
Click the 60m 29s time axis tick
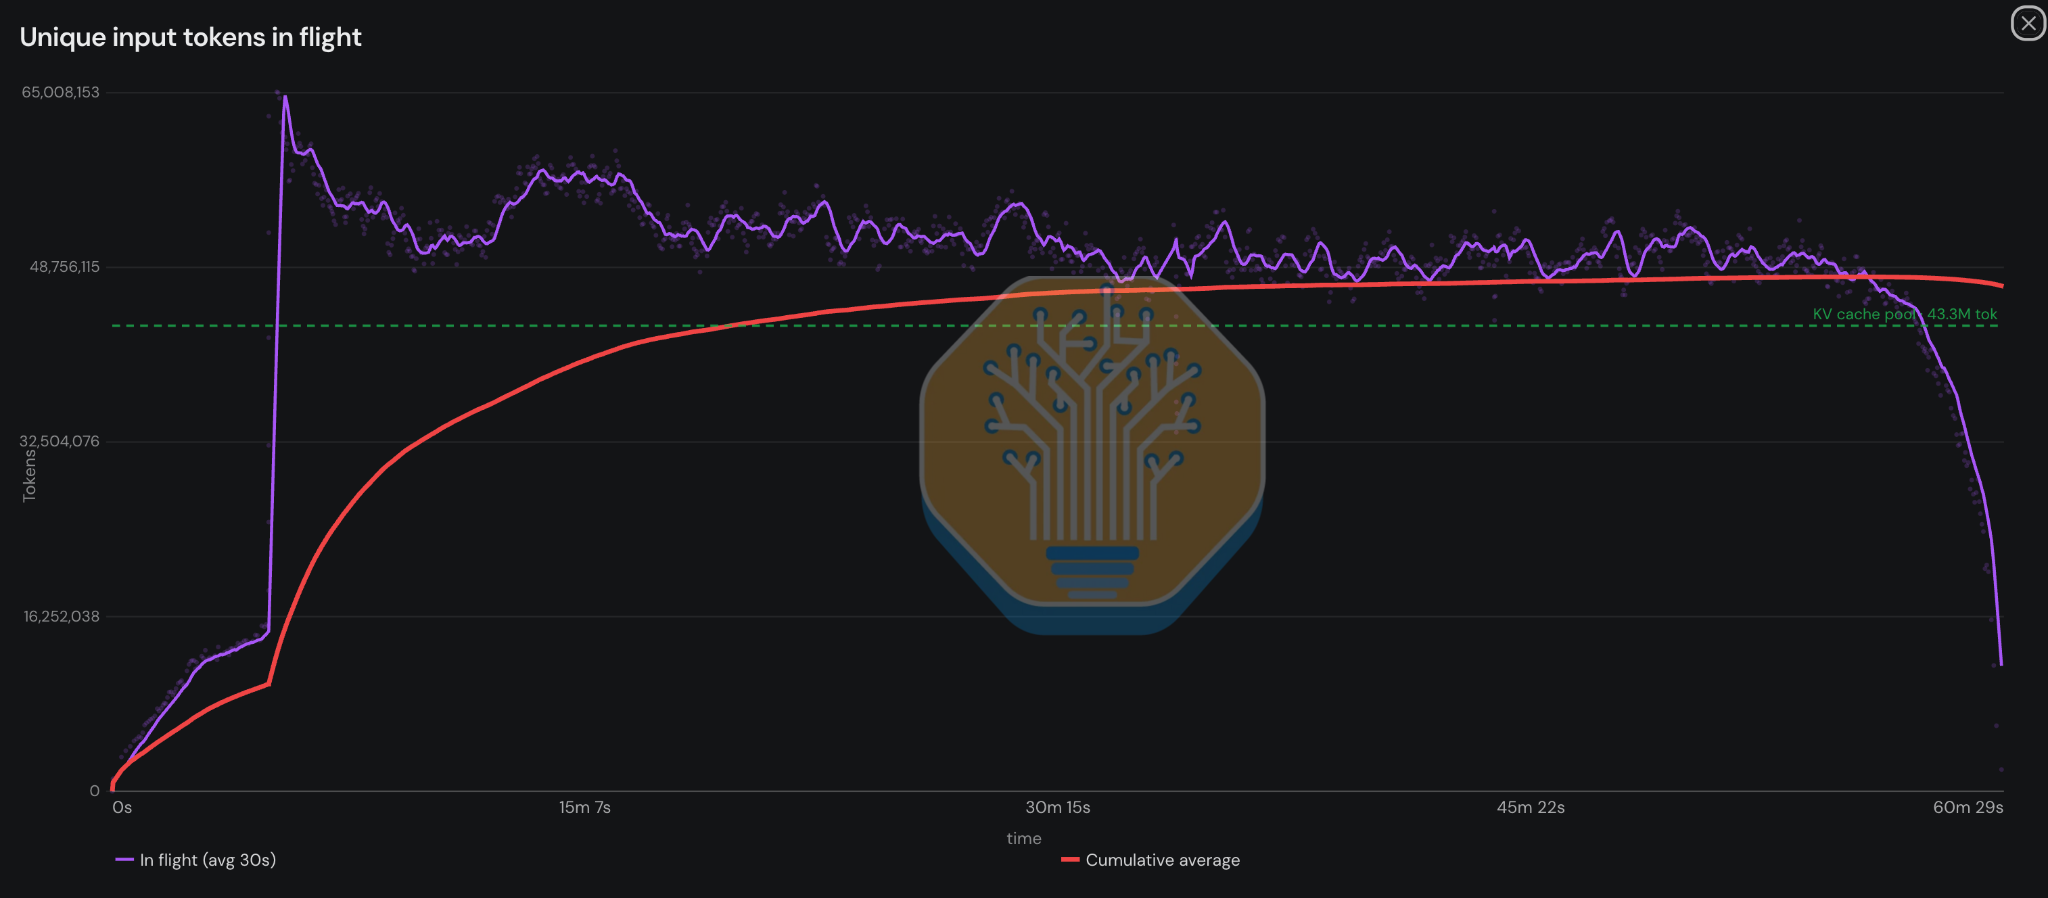pyautogui.click(x=1967, y=807)
